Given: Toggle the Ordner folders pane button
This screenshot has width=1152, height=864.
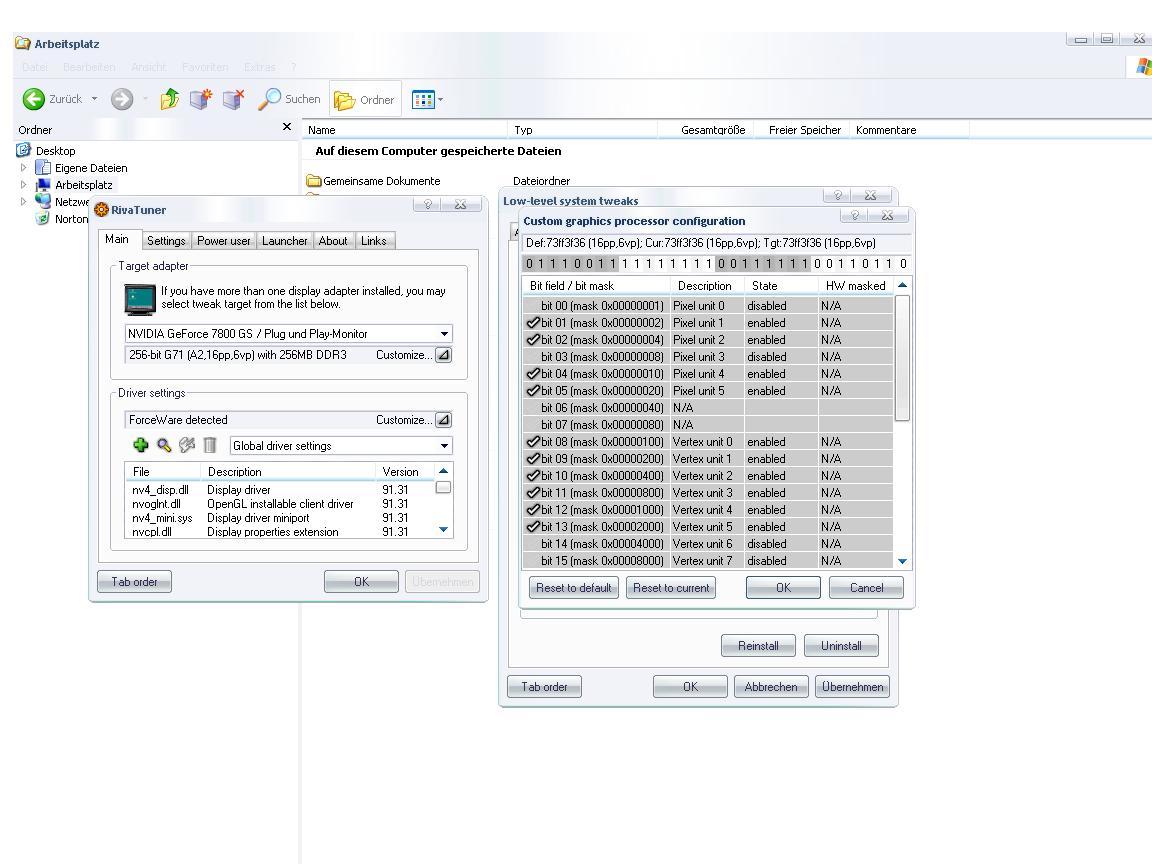Looking at the screenshot, I should (x=365, y=99).
